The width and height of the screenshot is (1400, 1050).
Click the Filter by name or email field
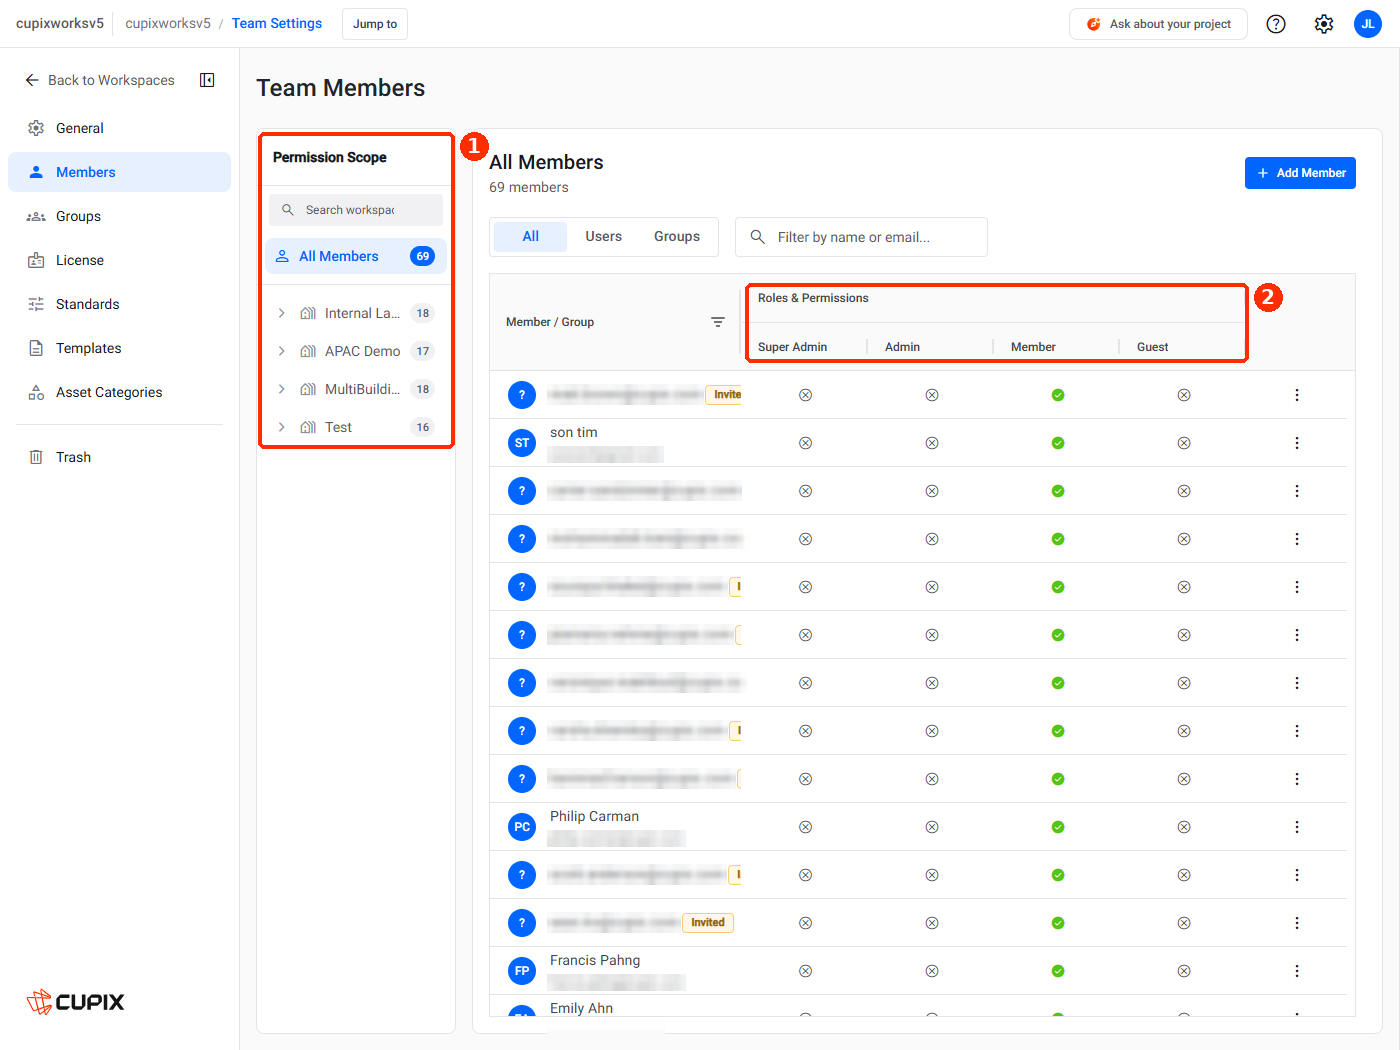(861, 237)
